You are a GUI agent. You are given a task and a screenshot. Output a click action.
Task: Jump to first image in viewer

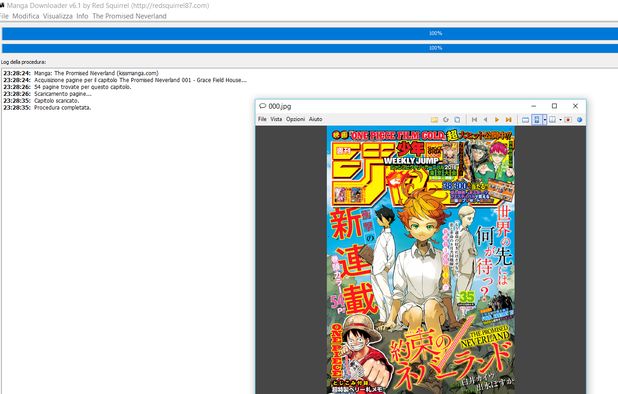pyautogui.click(x=474, y=119)
